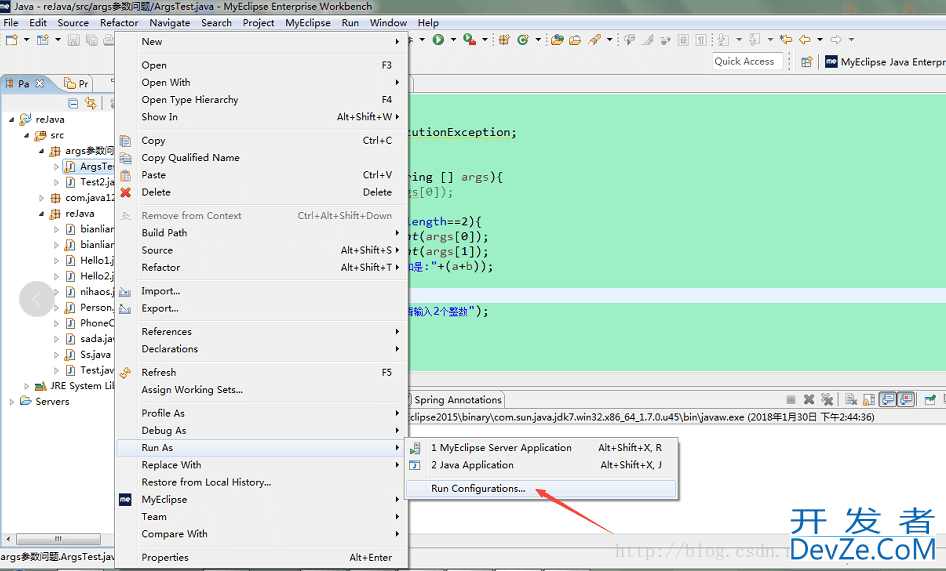Click the Run green play toolbar icon
This screenshot has width=946, height=571.
439,39
